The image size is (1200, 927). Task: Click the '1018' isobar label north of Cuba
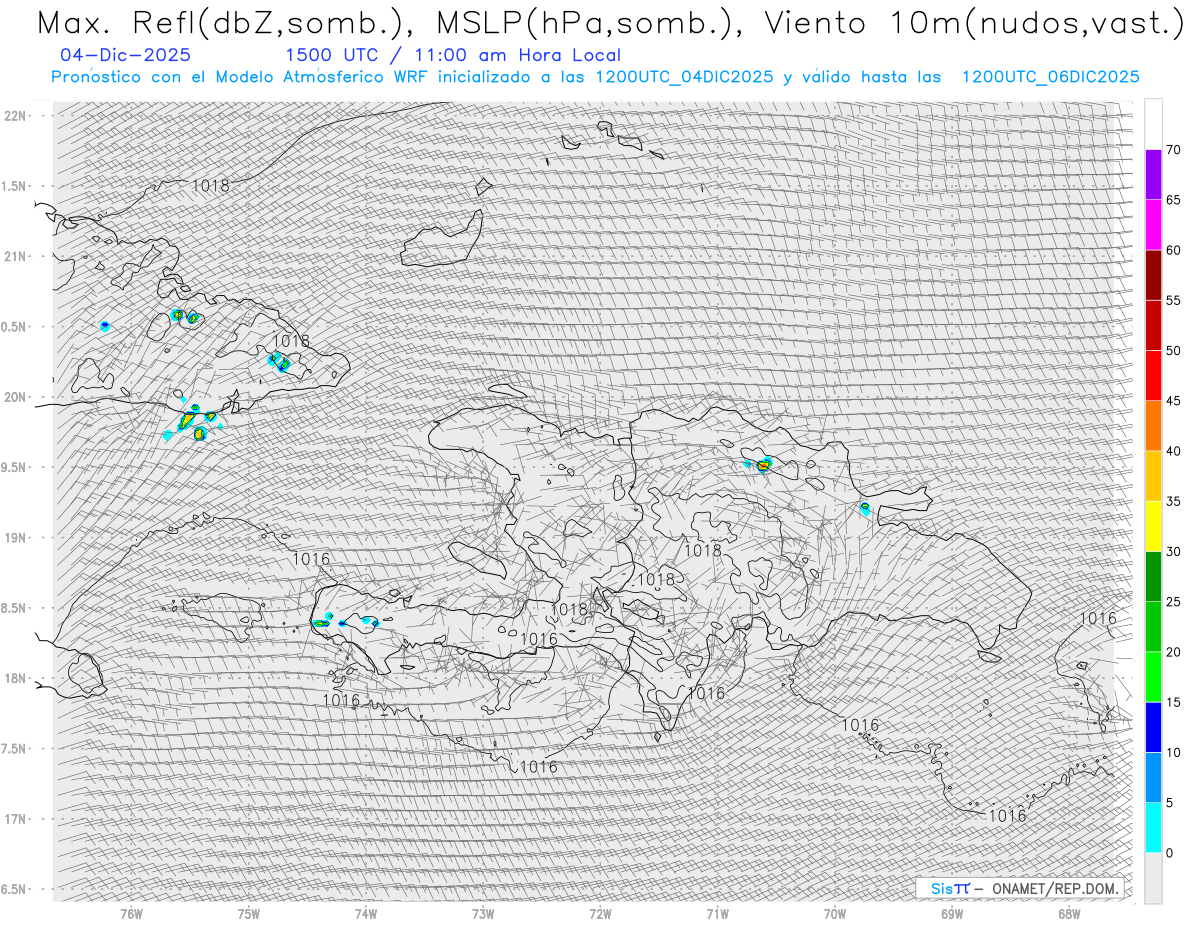click(x=211, y=185)
